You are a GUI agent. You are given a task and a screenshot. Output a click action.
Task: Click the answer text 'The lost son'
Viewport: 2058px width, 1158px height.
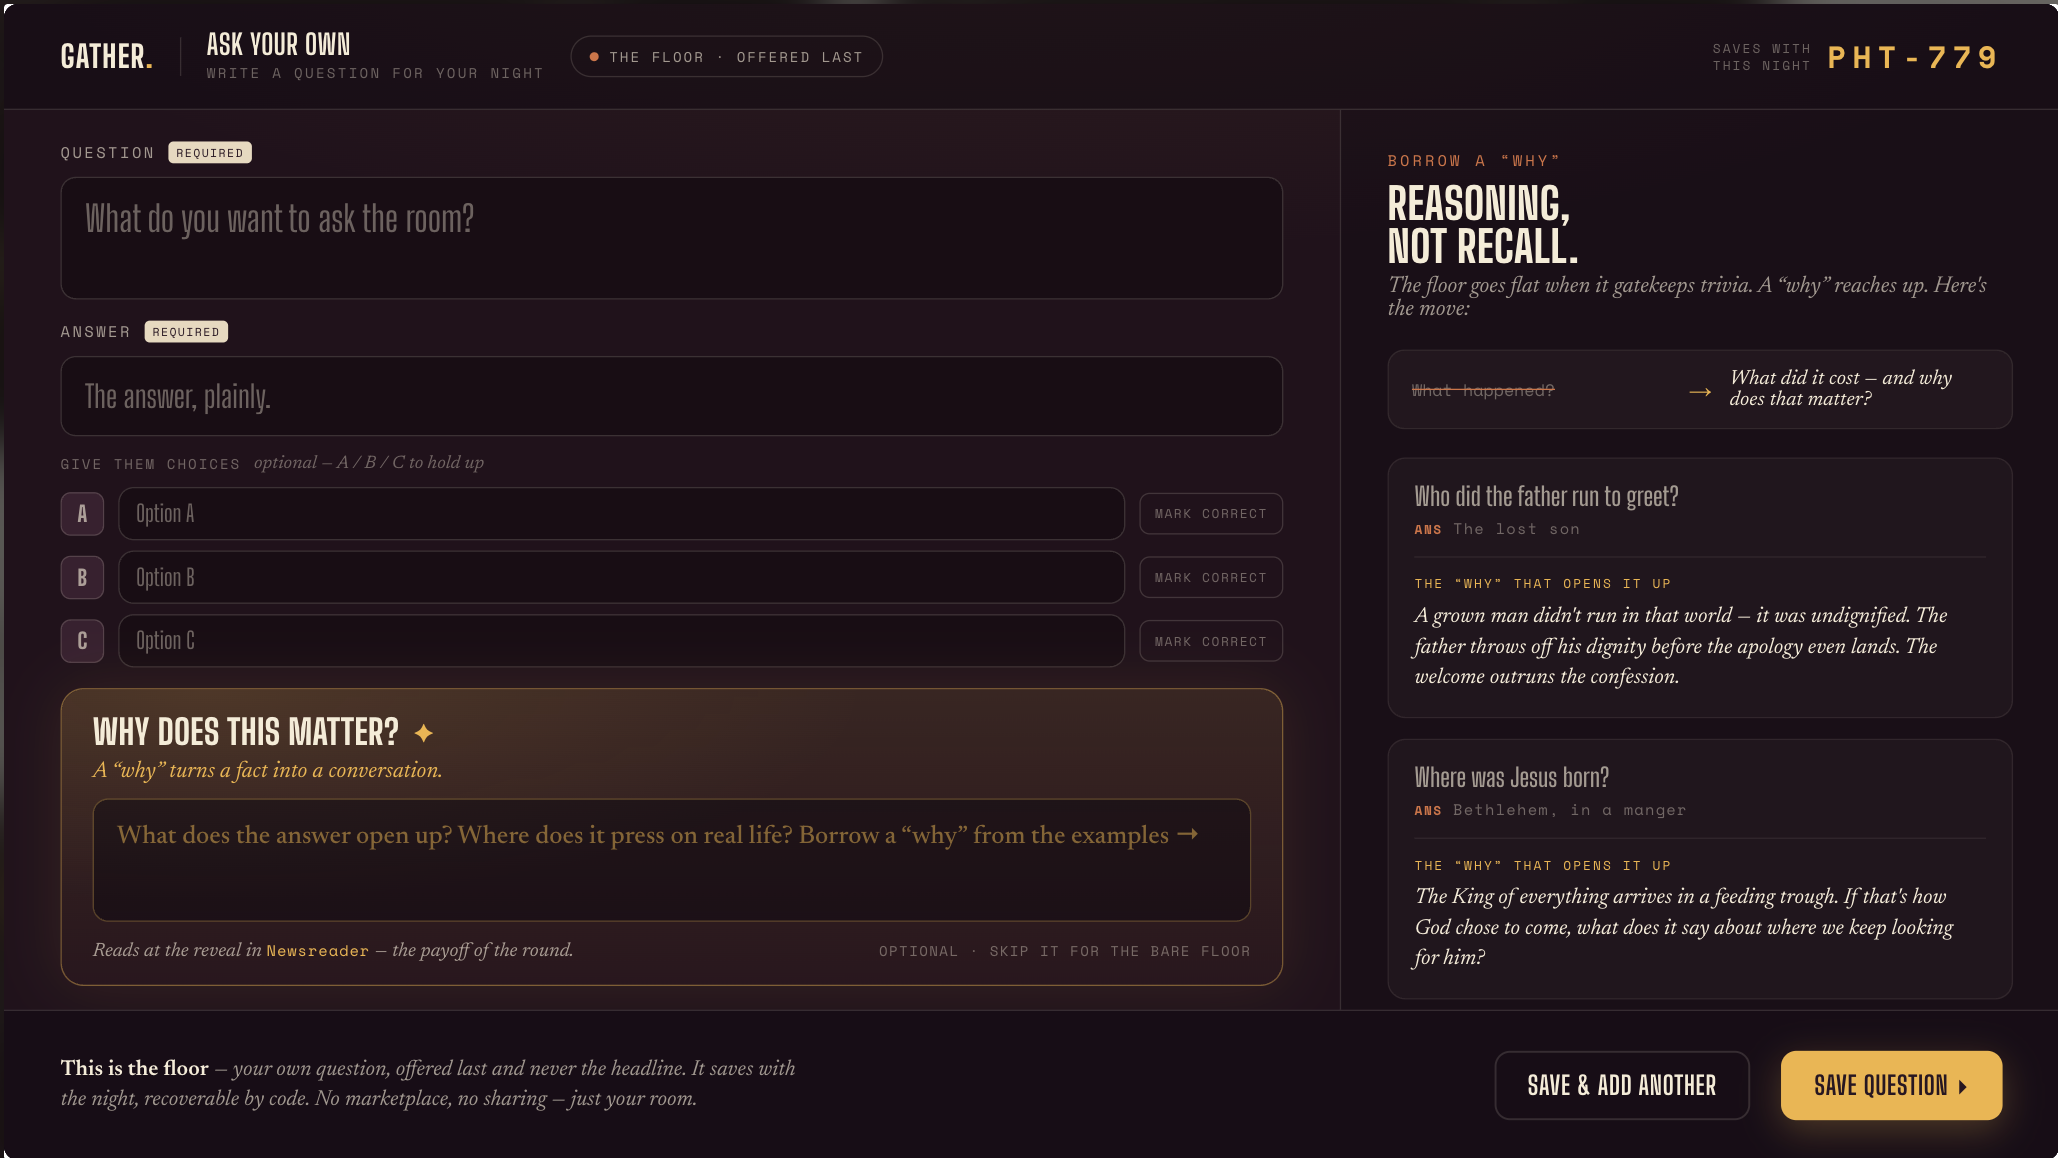pos(1516,529)
